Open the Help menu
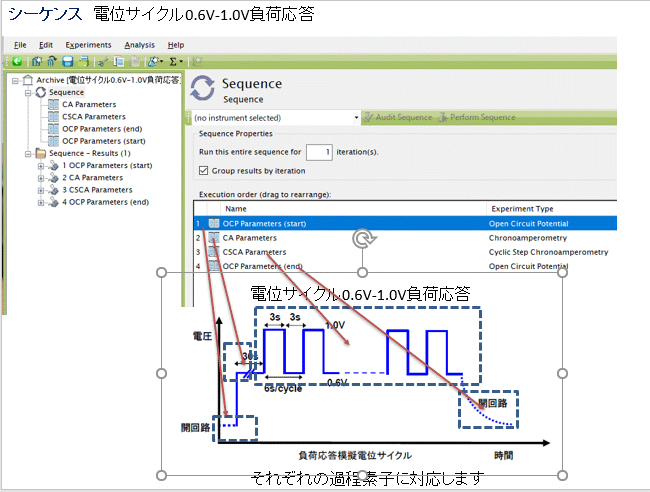 [176, 45]
